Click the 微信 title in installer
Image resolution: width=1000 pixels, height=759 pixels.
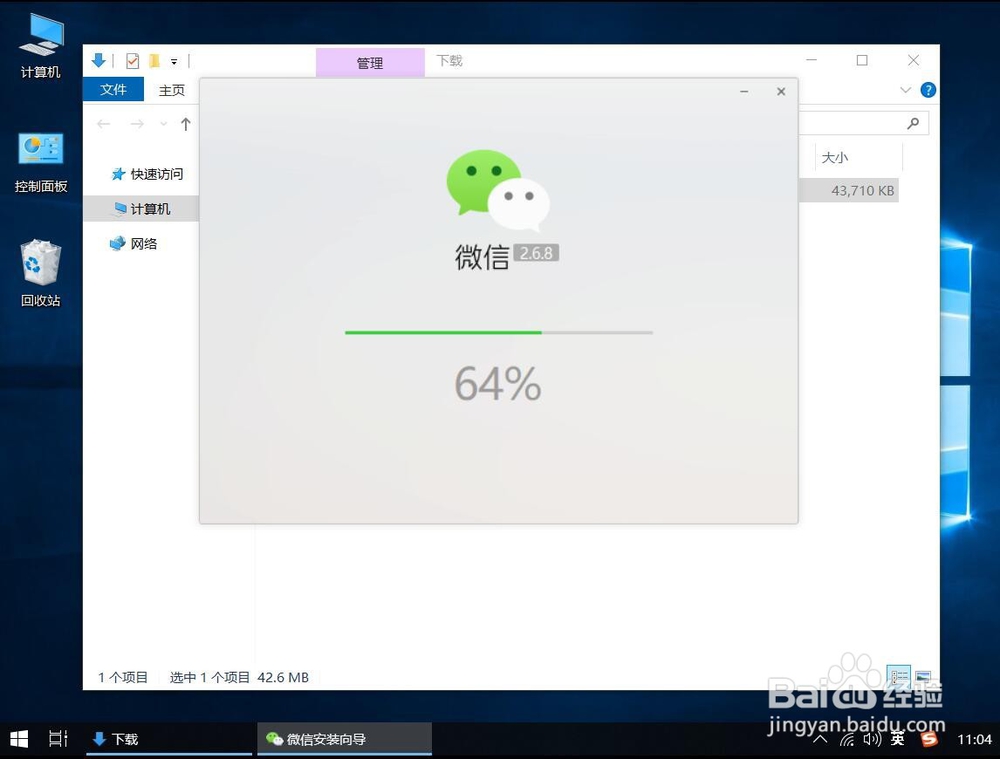(482, 257)
